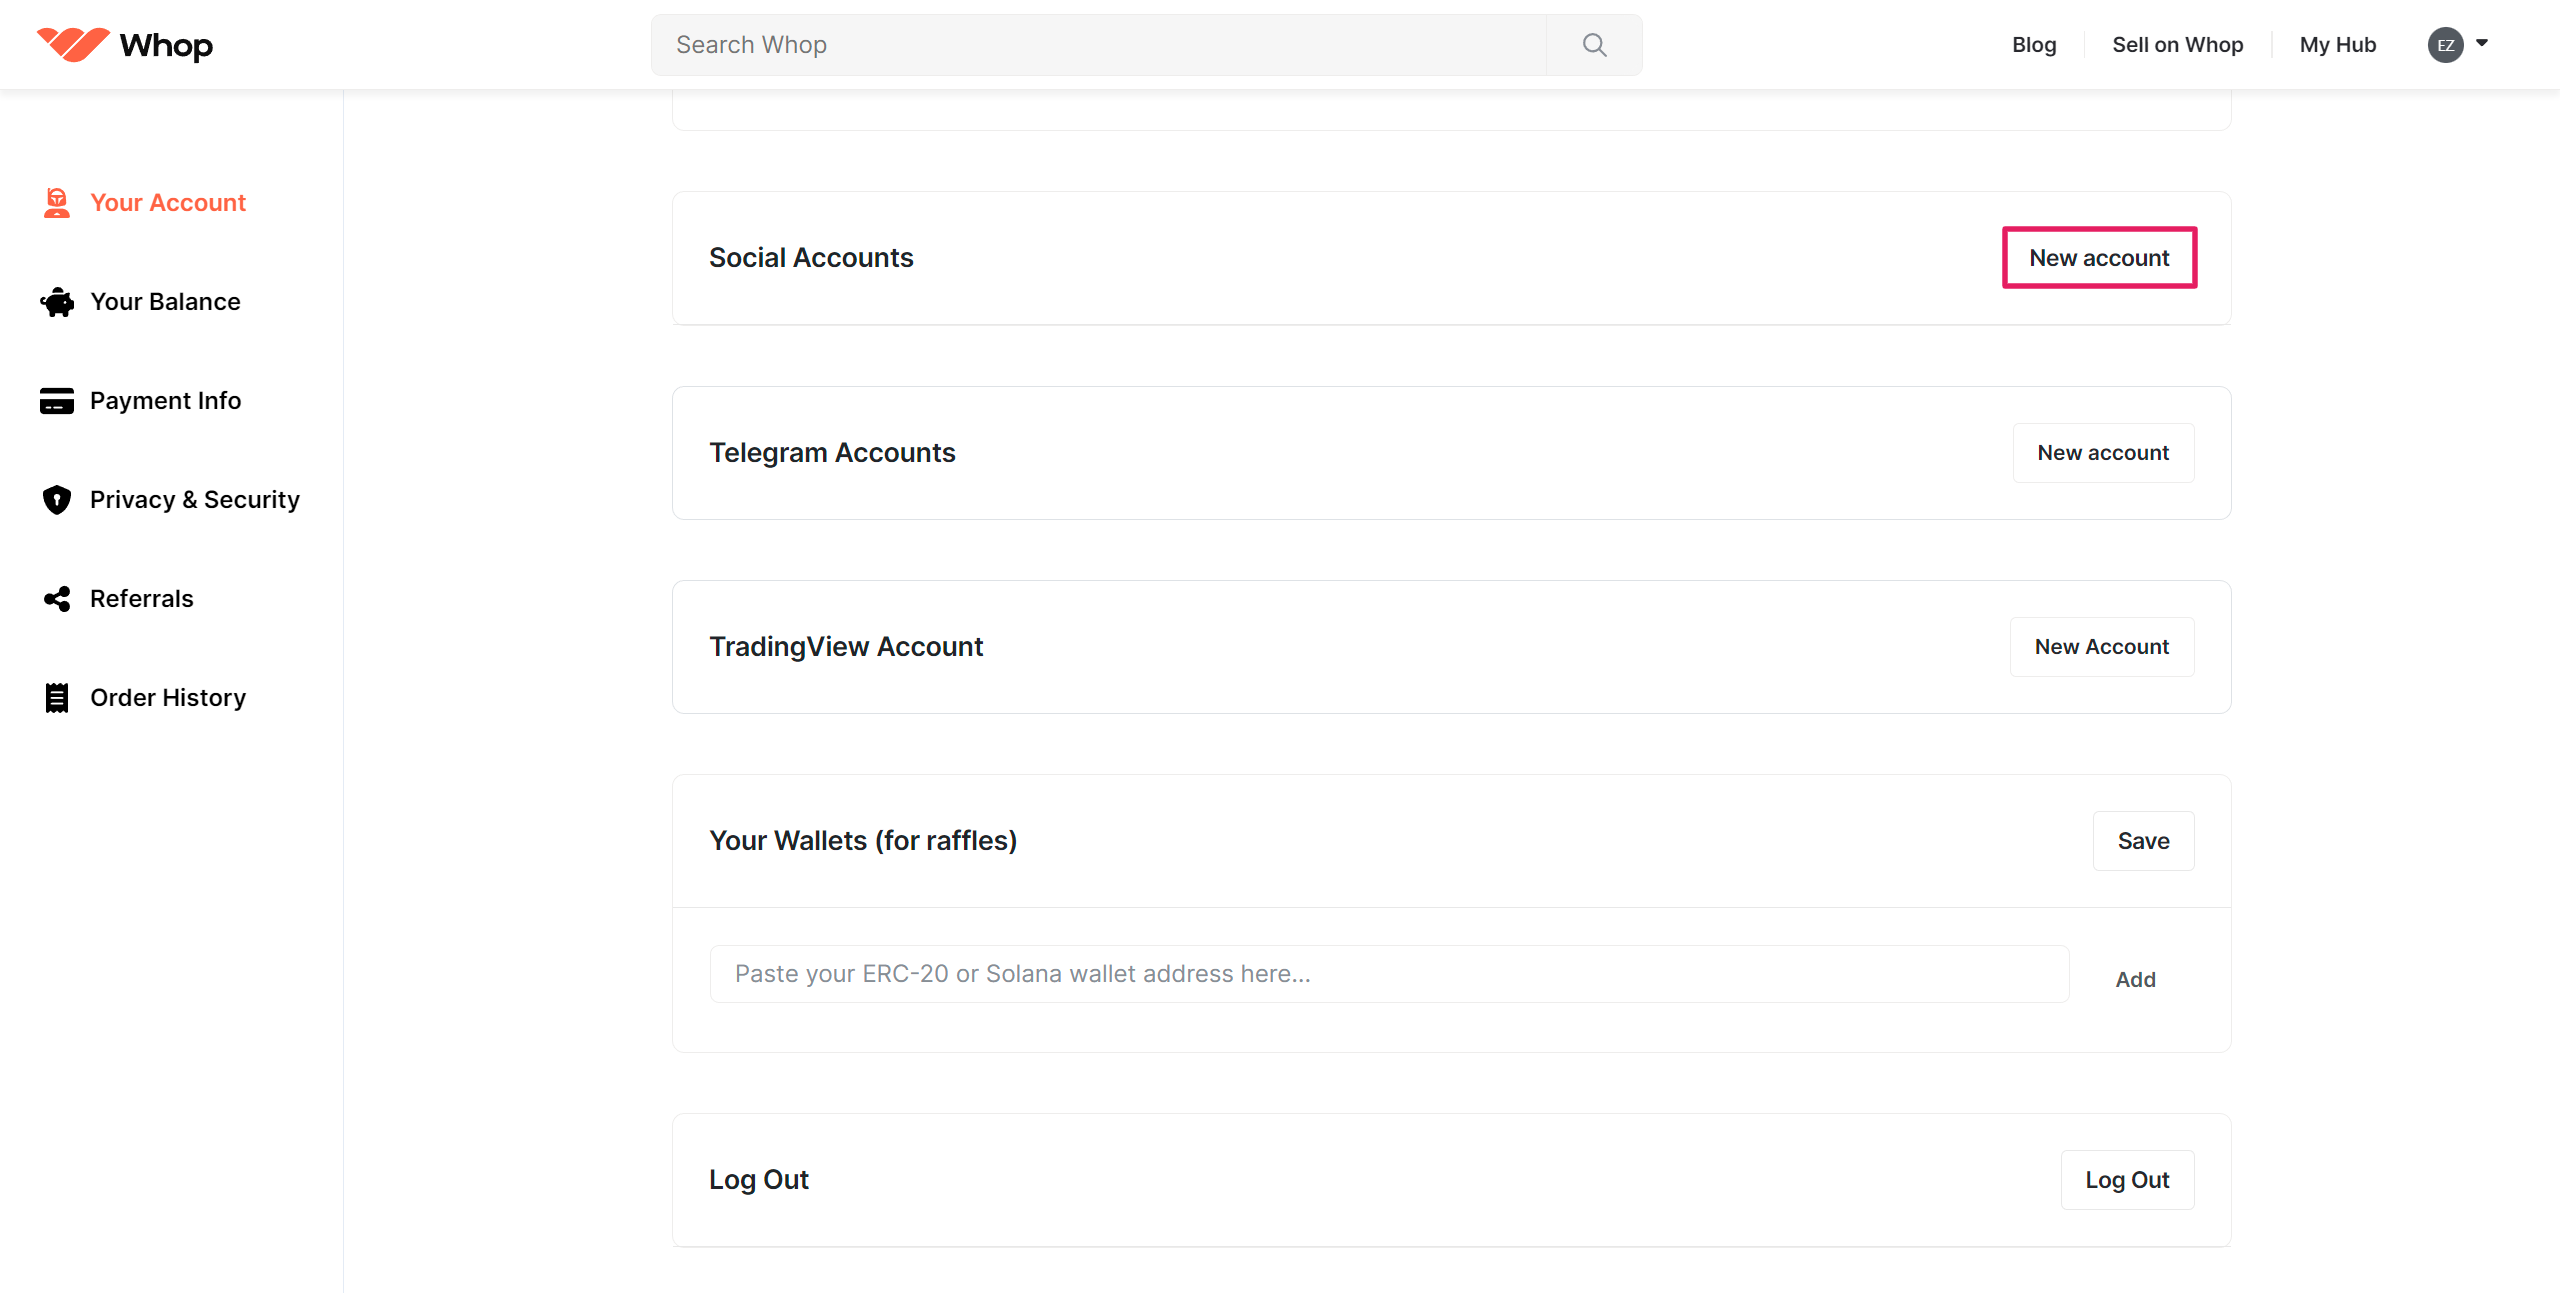Click the Log Out section heading
Screen dimensions: 2560x1293
[759, 1180]
